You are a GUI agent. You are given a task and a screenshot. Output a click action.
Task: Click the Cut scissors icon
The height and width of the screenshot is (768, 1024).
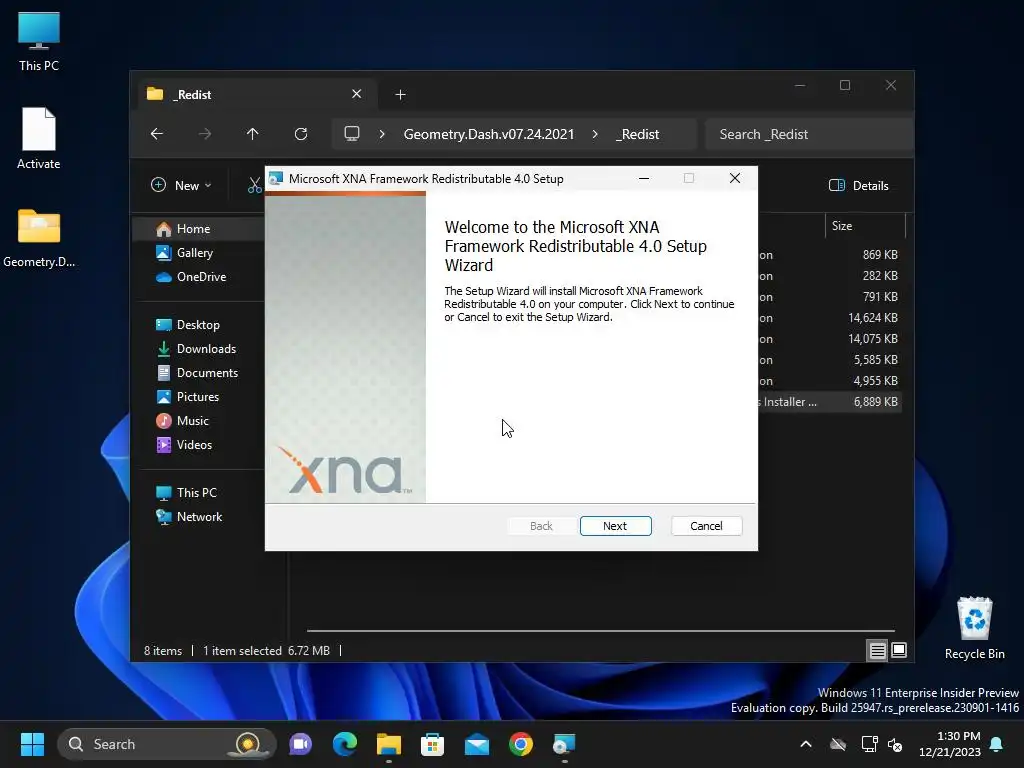point(255,185)
